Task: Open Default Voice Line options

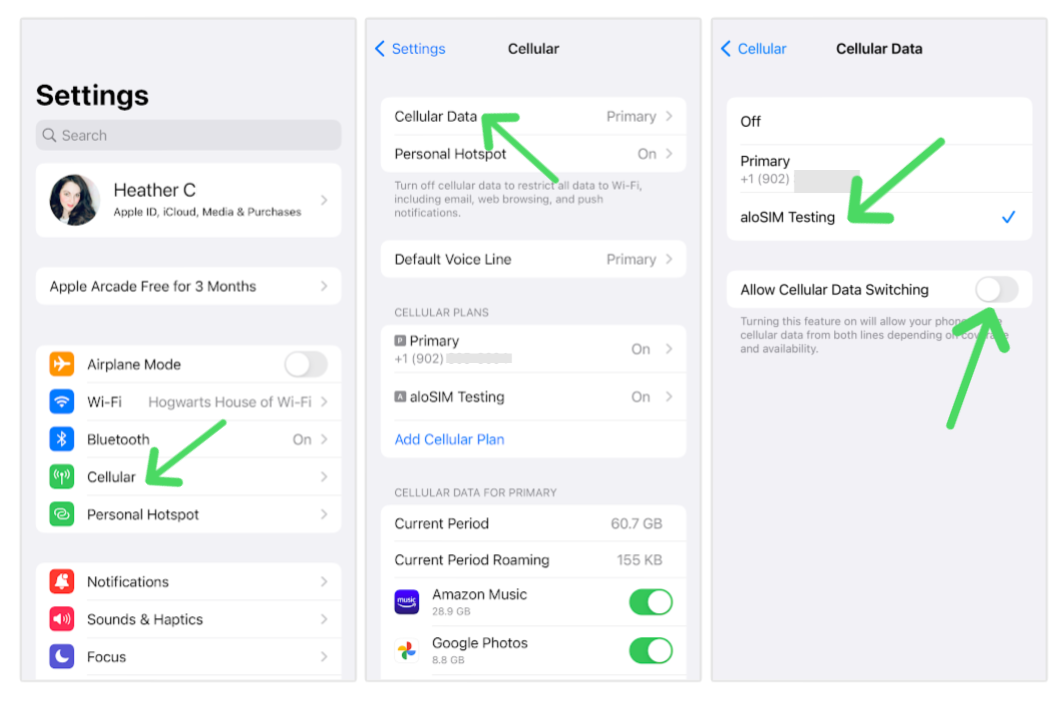Action: 533,259
